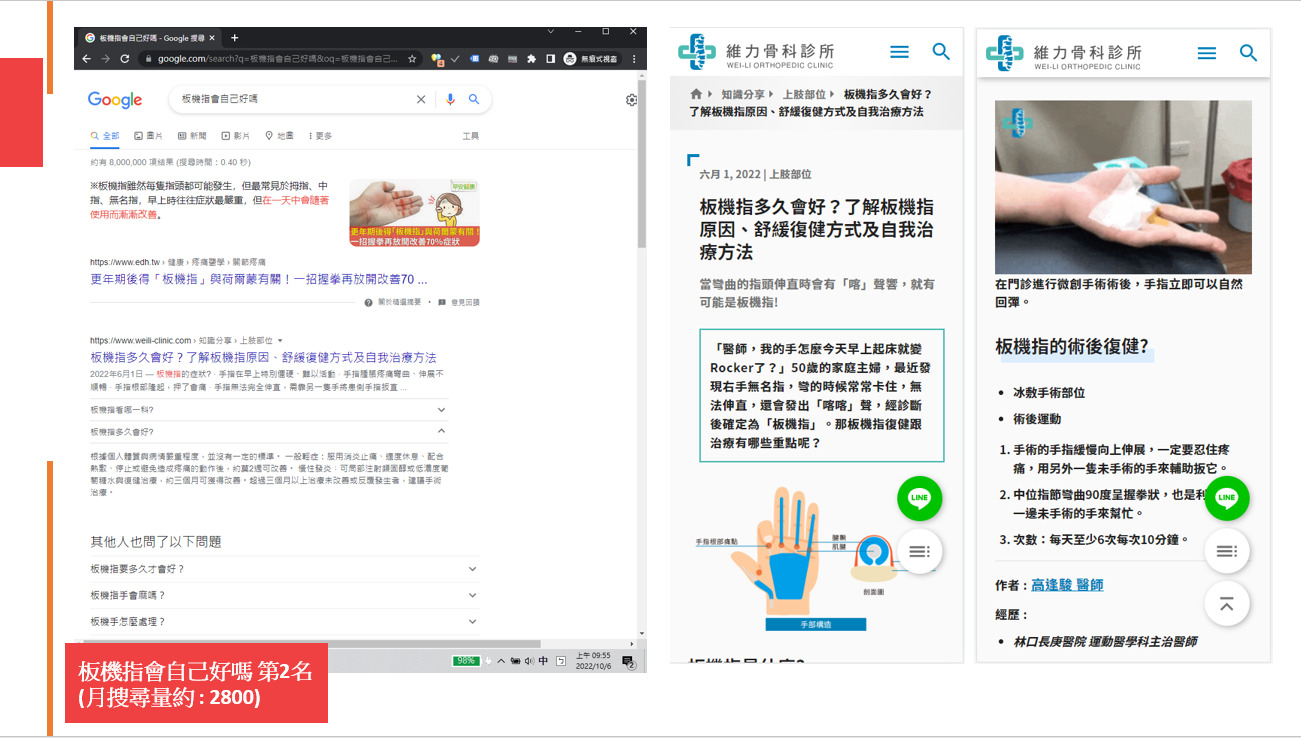Image resolution: width=1301 pixels, height=738 pixels.
Task: Open hamburger menu in right clinic page
Action: [x=1207, y=52]
